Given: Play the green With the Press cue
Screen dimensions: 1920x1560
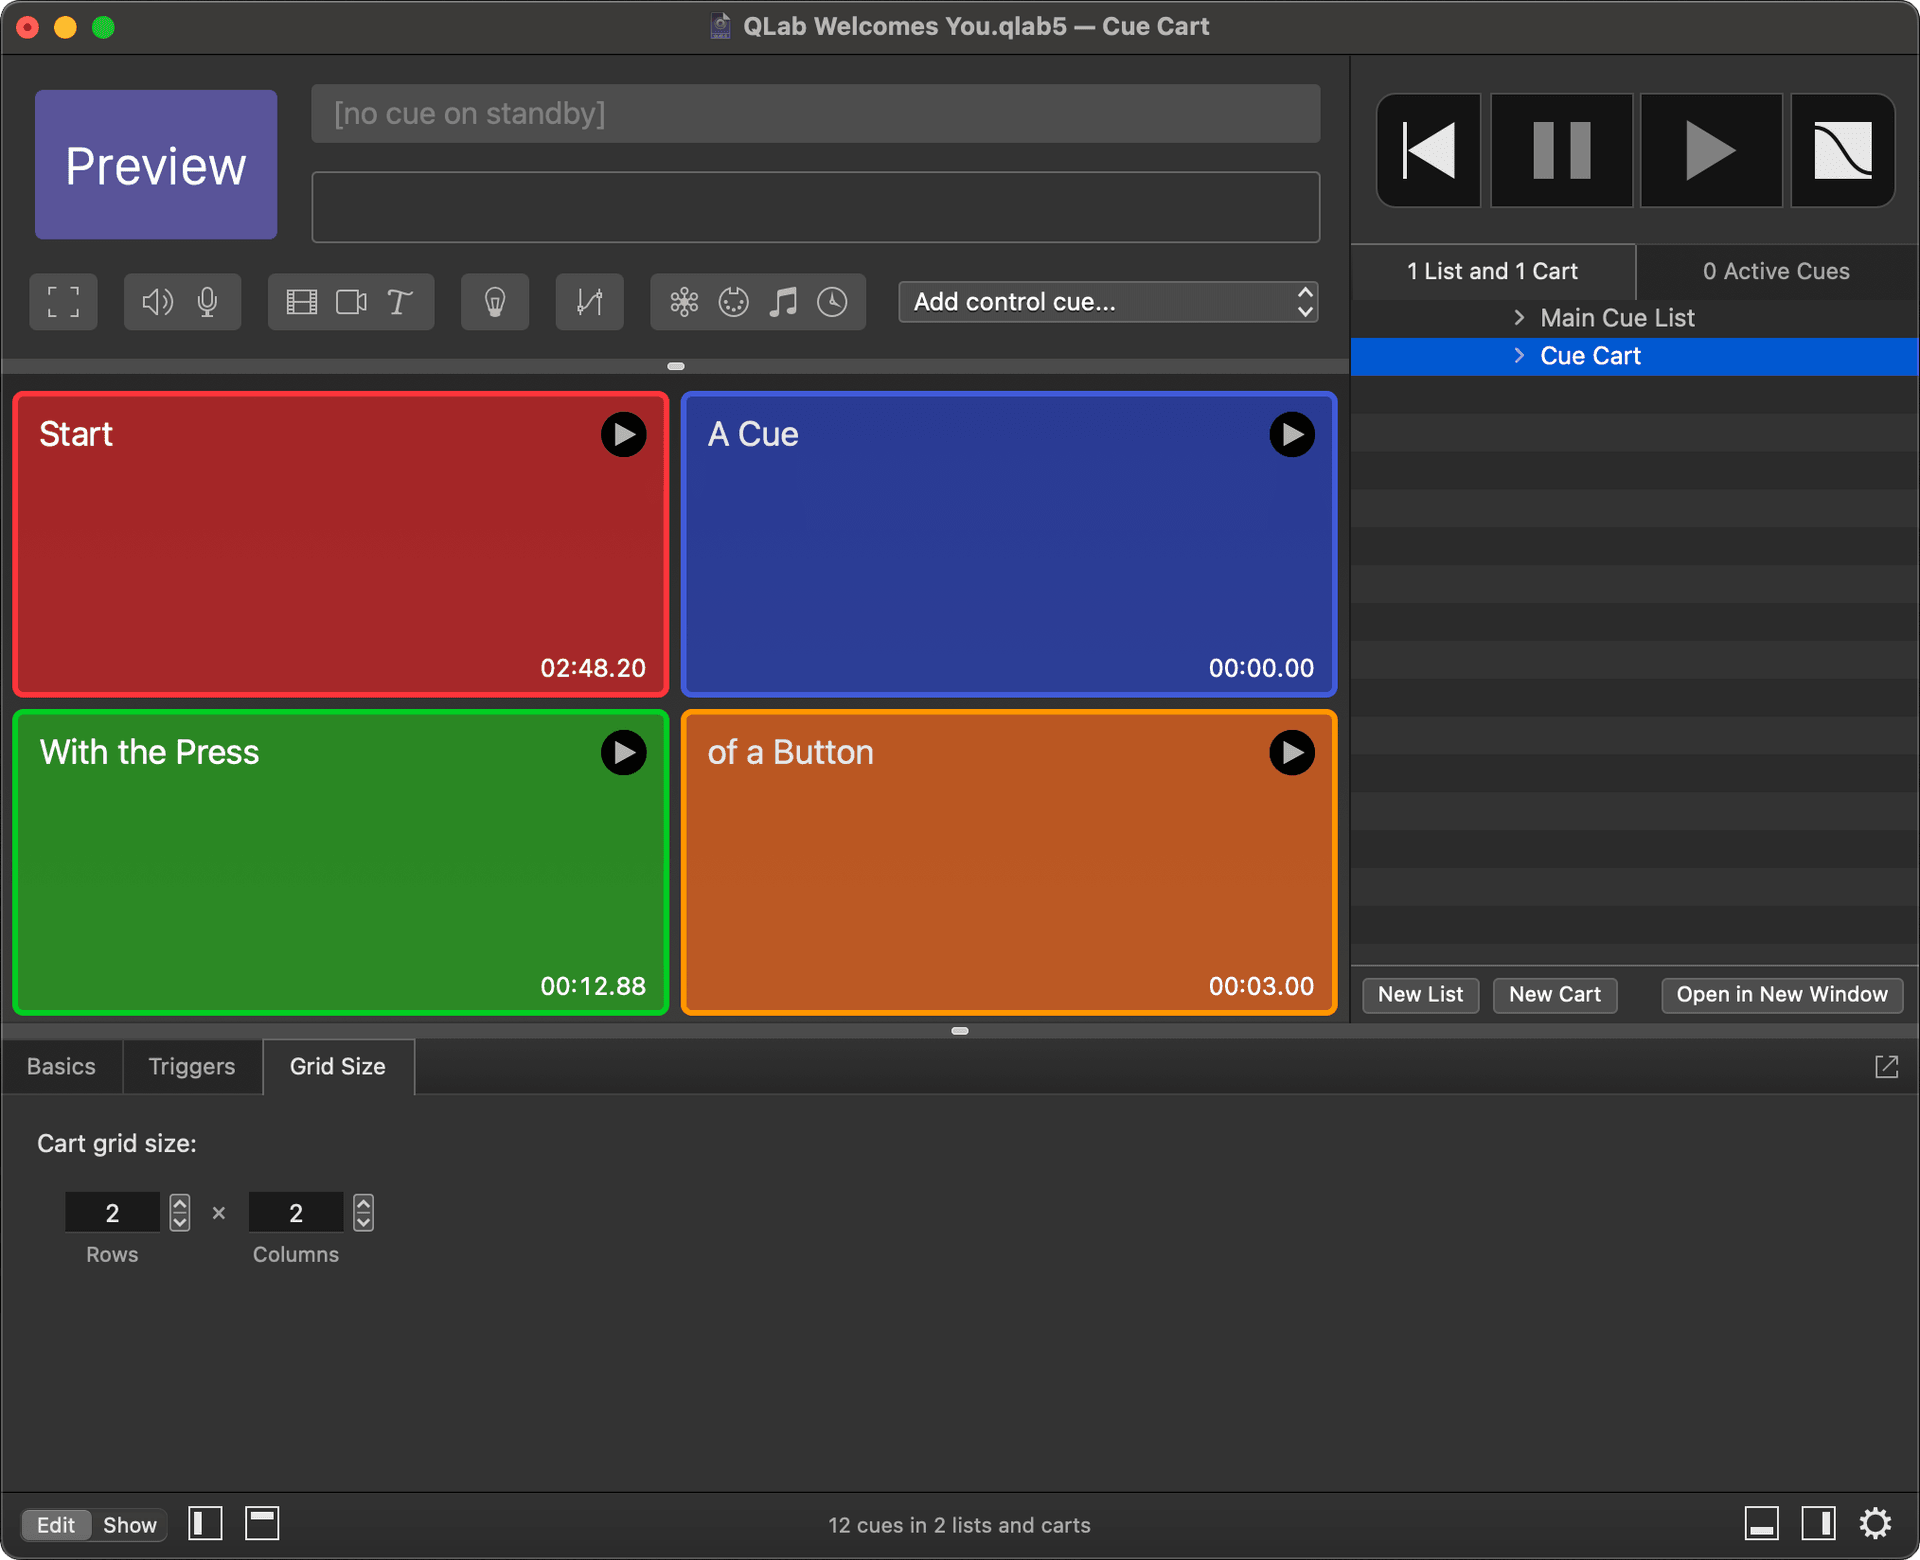Looking at the screenshot, I should 623,752.
